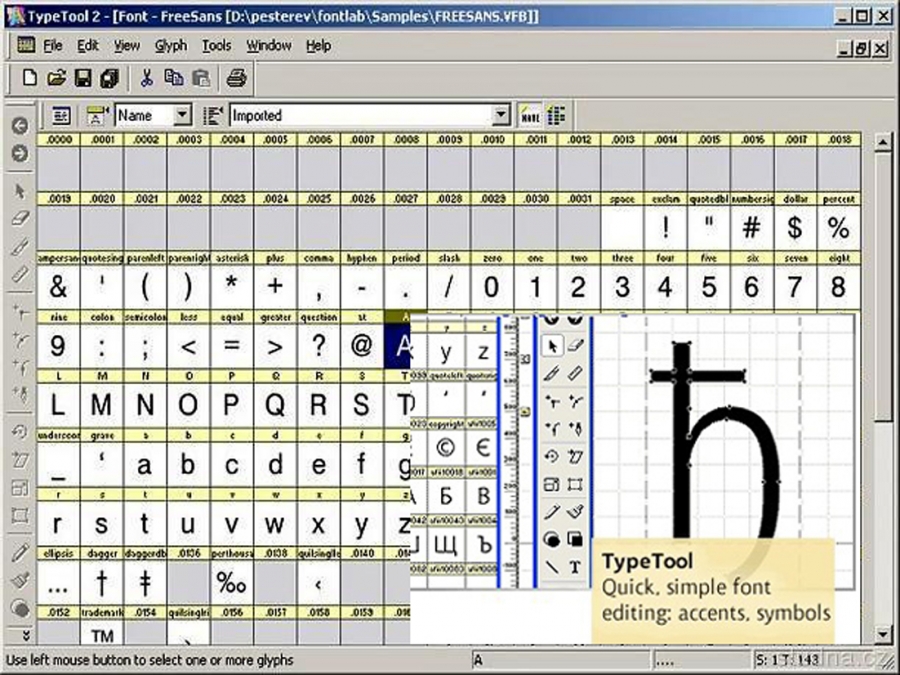Click the scroll down arrow of the glyph table
The image size is (900, 675).
click(883, 634)
